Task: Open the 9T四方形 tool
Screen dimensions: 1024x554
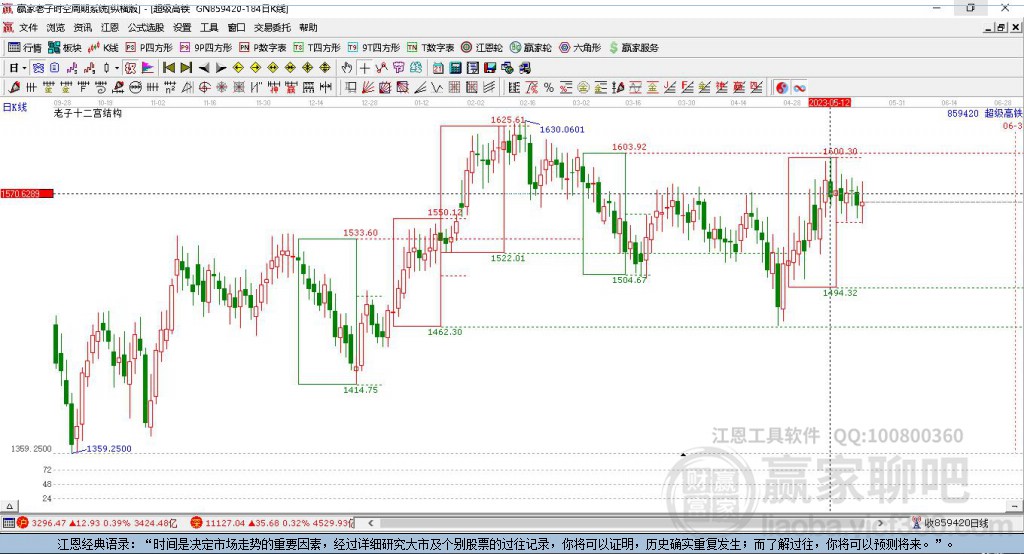Action: 373,48
